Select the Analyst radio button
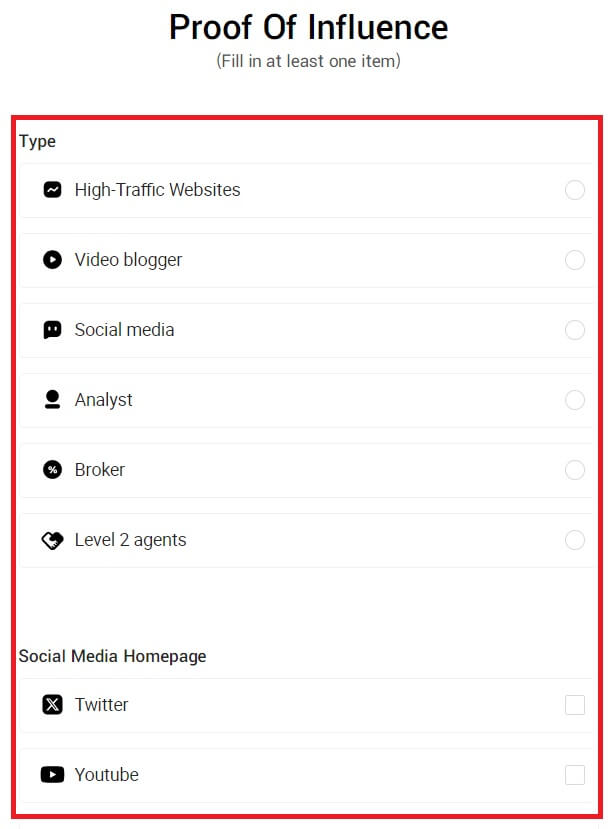 pos(575,400)
